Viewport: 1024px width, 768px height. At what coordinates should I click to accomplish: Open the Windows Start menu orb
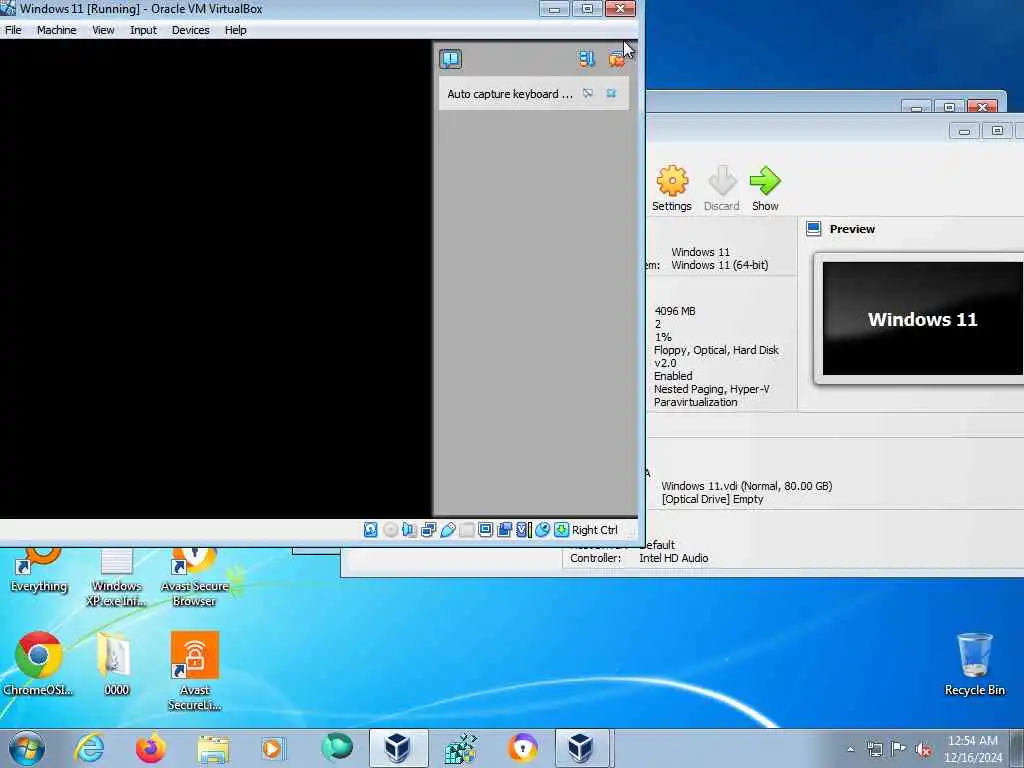pos(27,748)
